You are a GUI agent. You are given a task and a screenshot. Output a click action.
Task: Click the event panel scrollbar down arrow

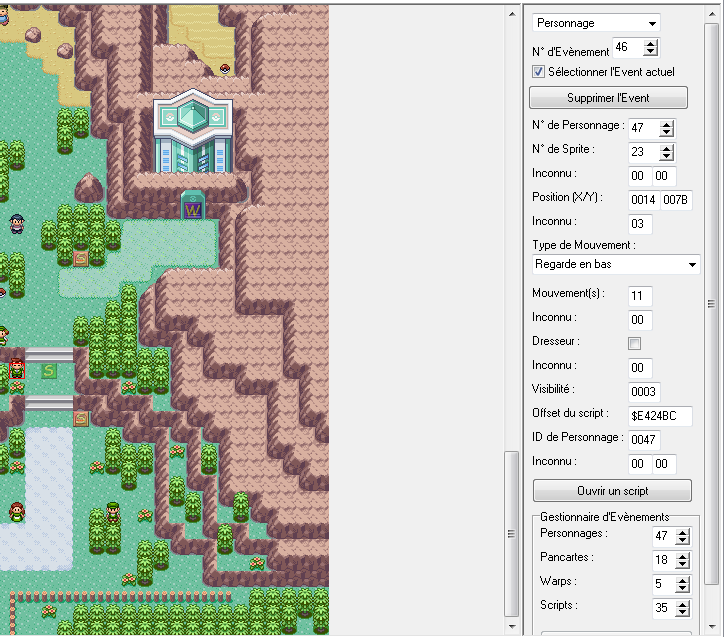pos(712,627)
